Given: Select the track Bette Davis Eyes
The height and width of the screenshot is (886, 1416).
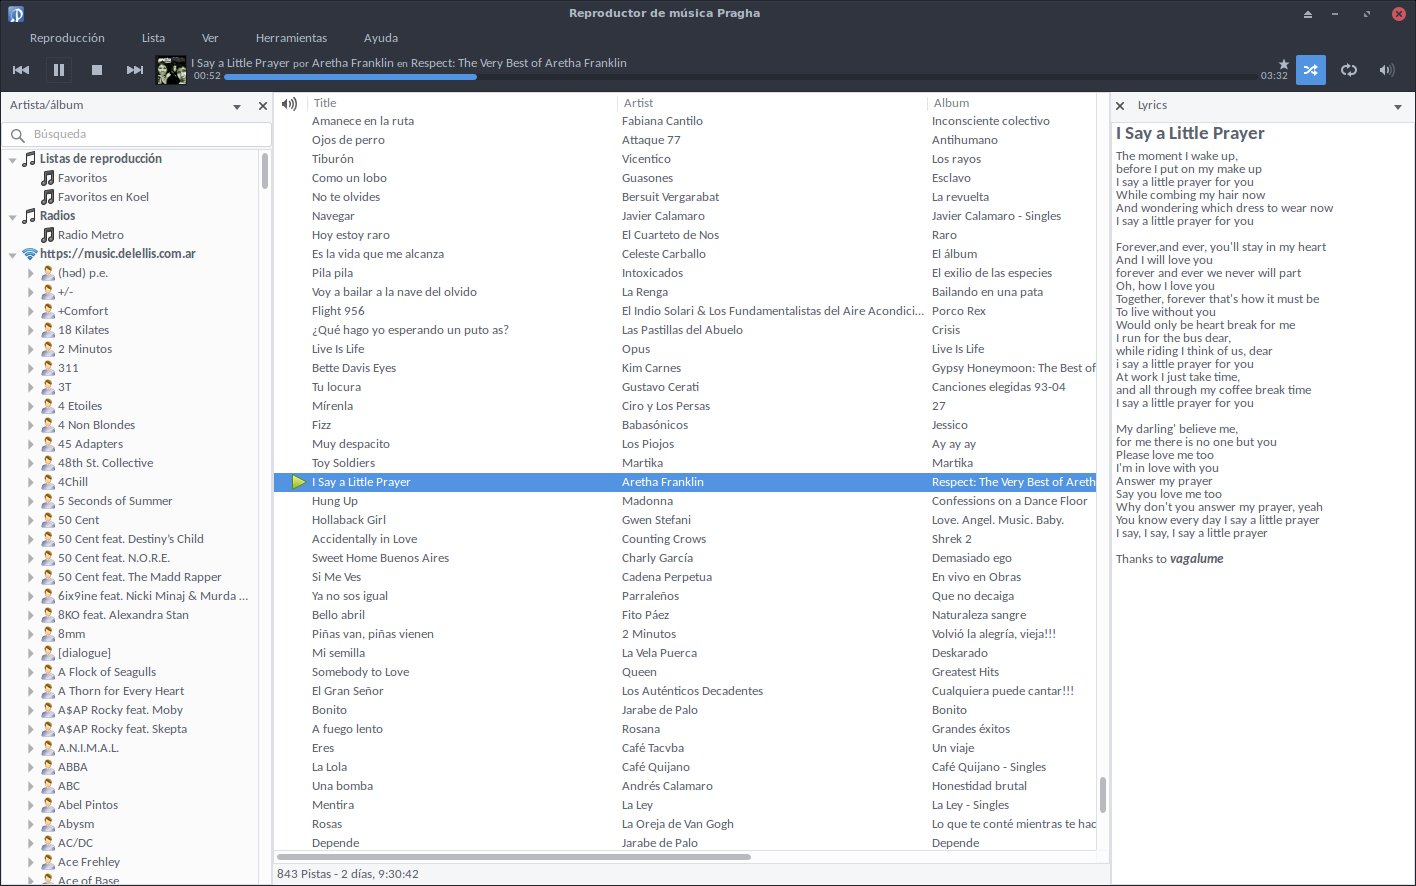Looking at the screenshot, I should 354,368.
